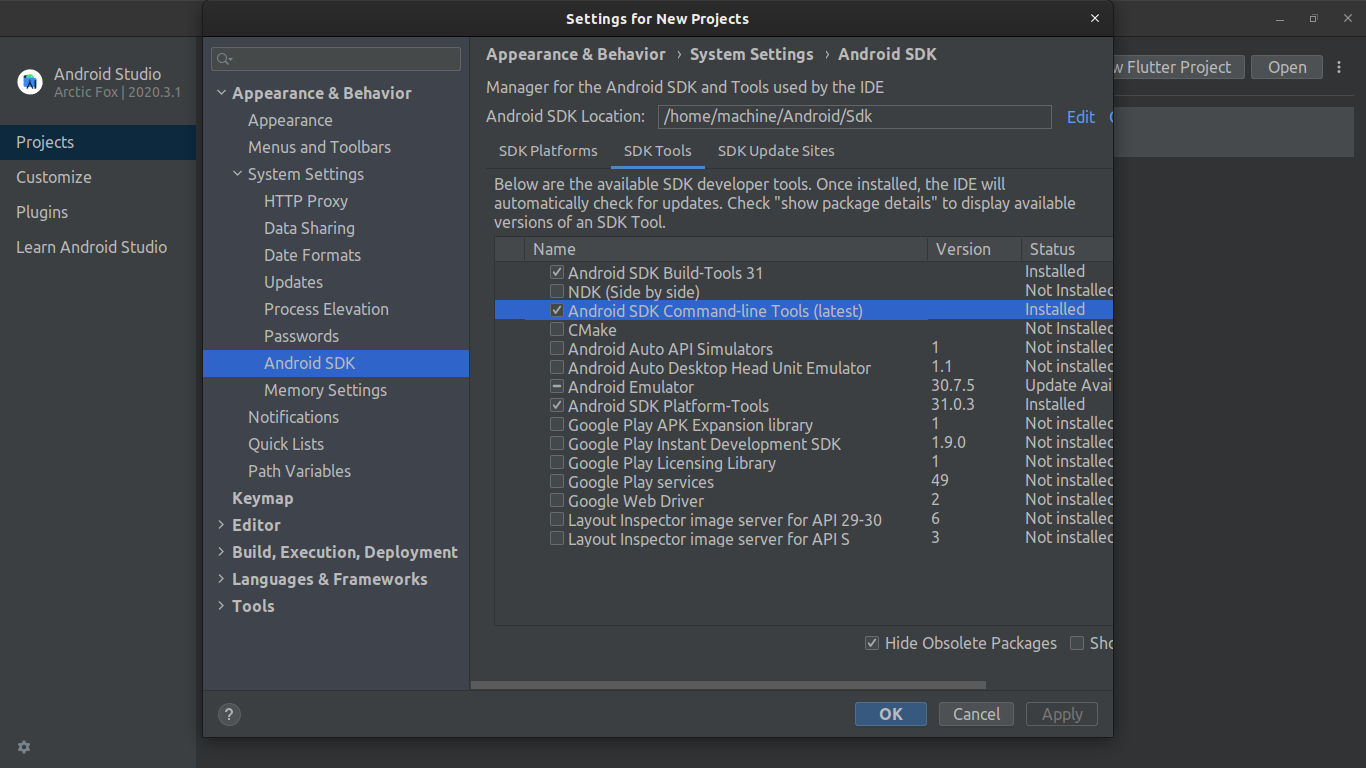
Task: Open Notifications settings
Action: pos(293,417)
